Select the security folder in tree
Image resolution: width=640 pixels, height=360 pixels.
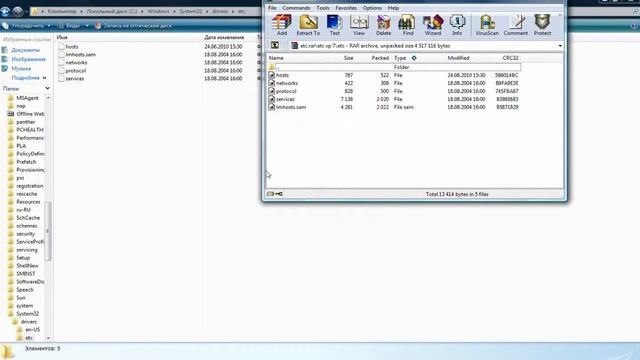pyautogui.click(x=25, y=233)
